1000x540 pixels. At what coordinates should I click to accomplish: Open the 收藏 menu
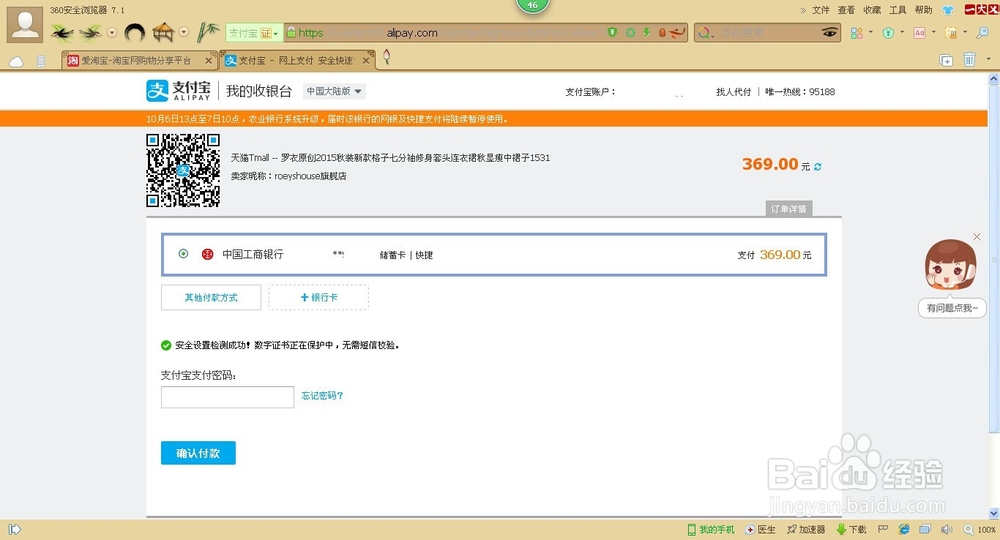(x=872, y=10)
